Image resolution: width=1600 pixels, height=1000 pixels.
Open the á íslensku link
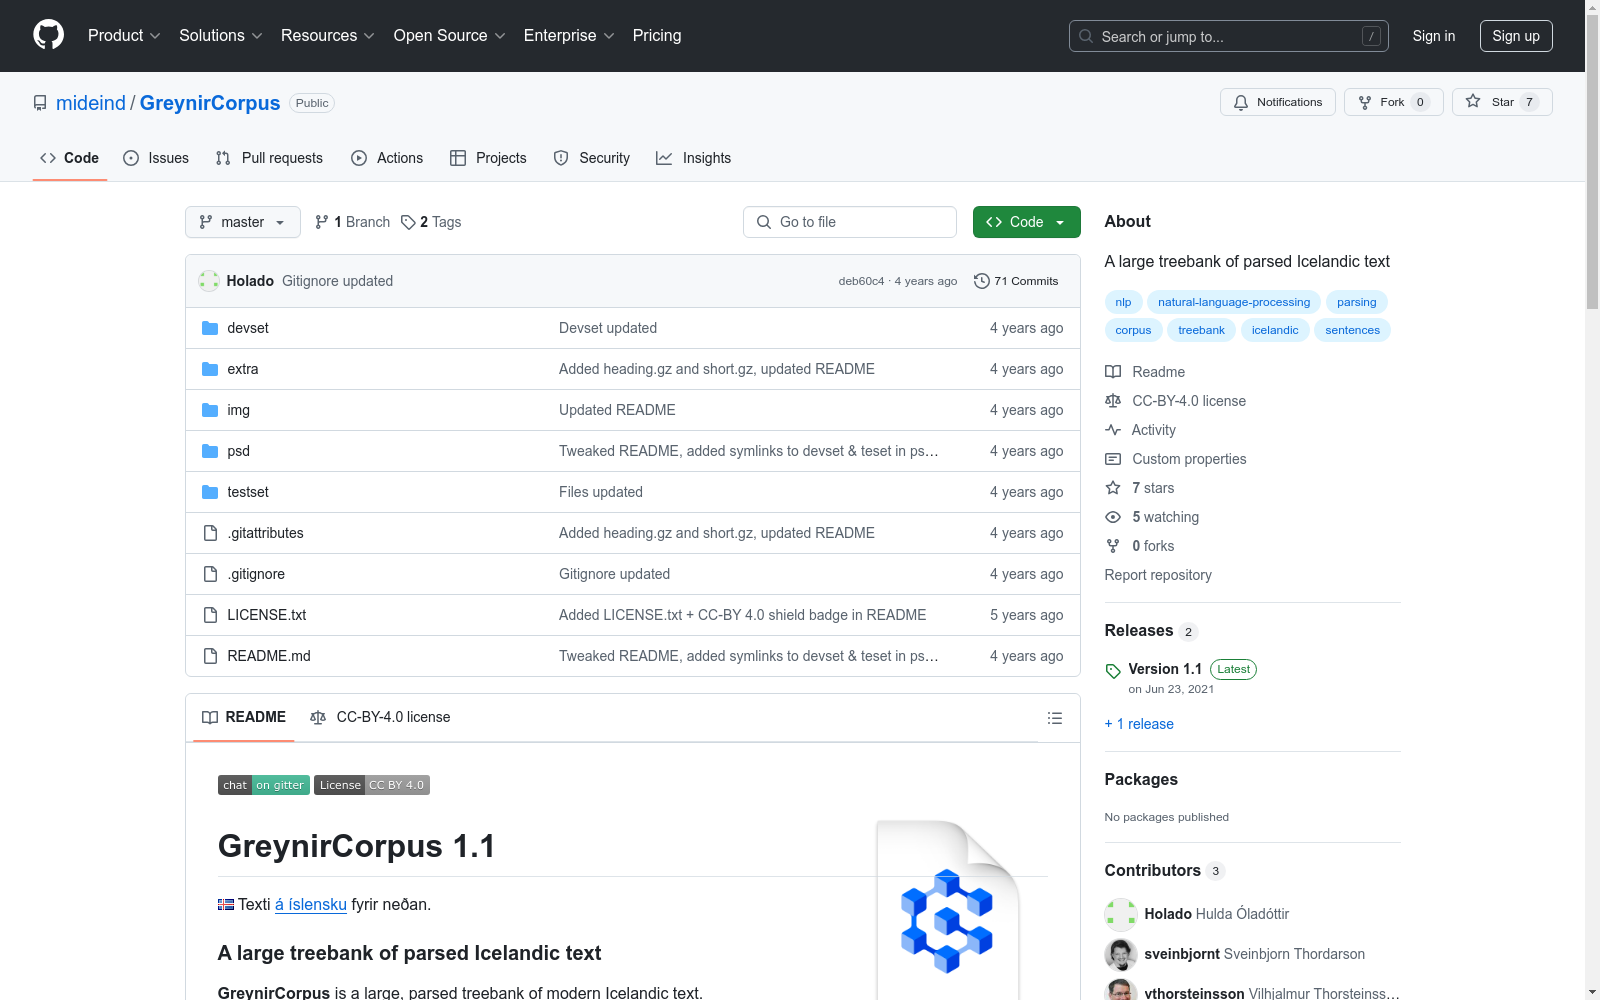[311, 904]
